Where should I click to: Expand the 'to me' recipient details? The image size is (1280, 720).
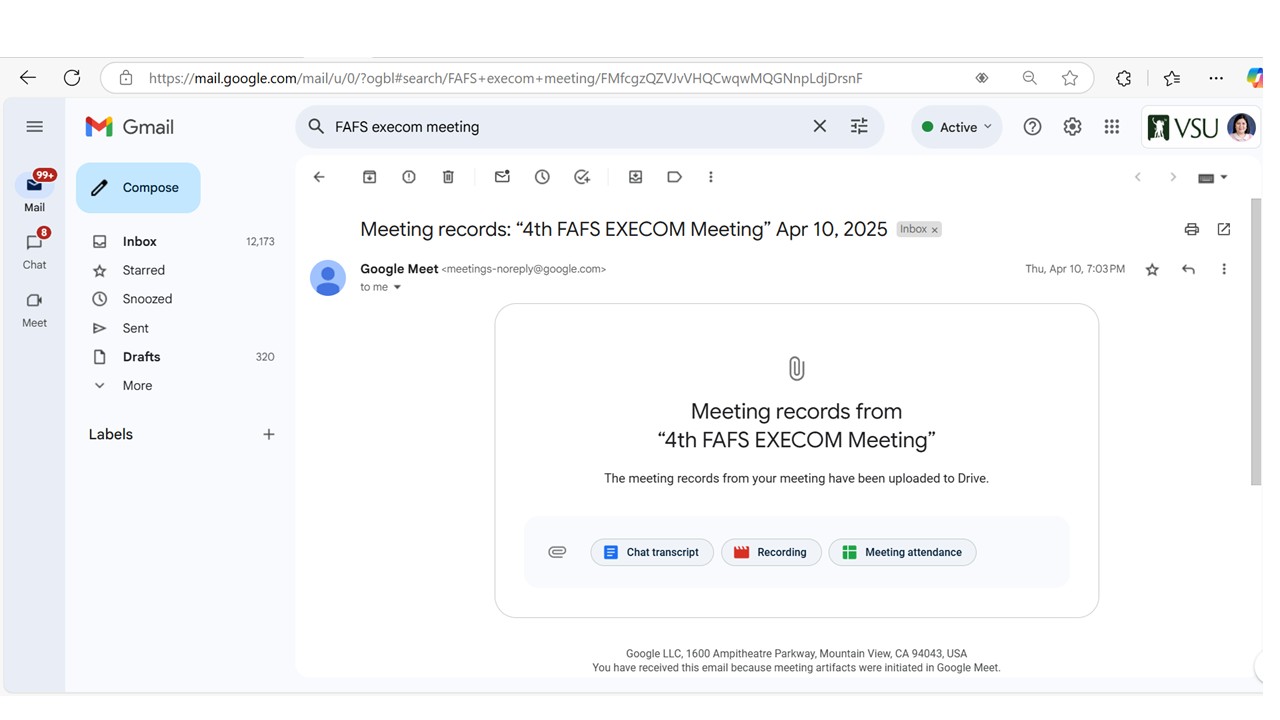click(397, 288)
